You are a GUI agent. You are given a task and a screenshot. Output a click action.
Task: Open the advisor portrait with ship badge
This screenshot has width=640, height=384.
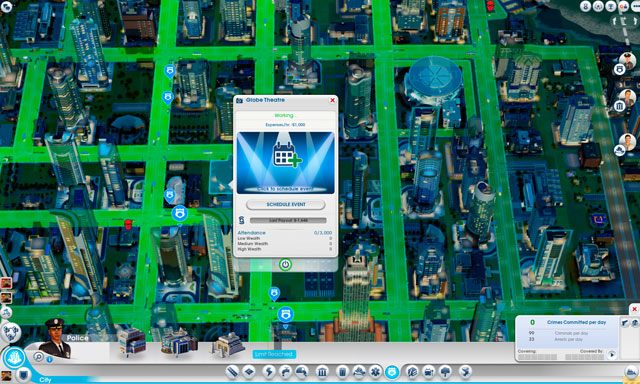tap(627, 142)
